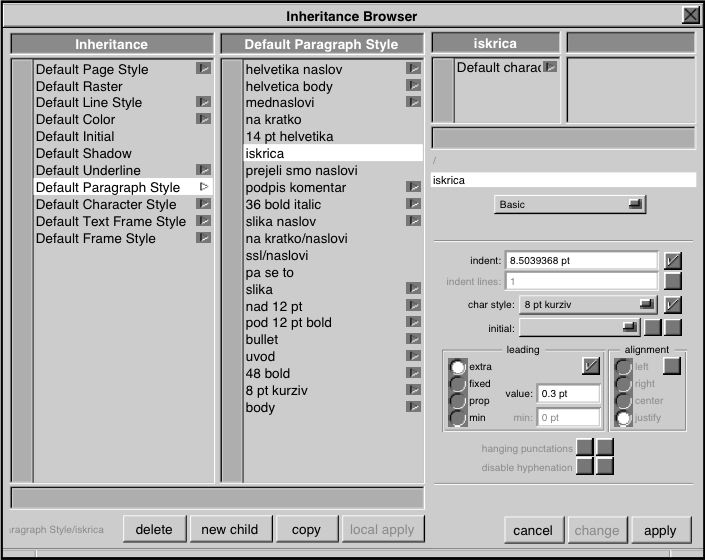Toggle the indent lines checkbox
Image resolution: width=705 pixels, height=560 pixels.
[x=673, y=281]
